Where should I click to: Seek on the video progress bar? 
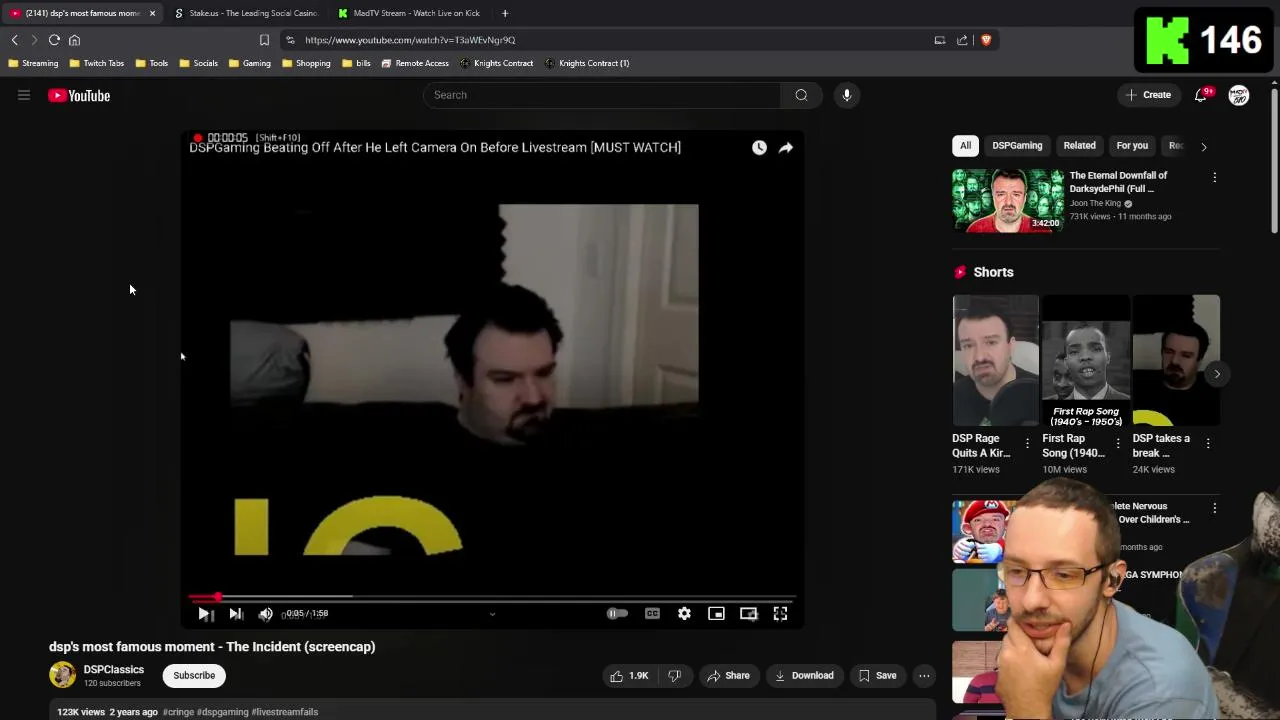(x=492, y=597)
